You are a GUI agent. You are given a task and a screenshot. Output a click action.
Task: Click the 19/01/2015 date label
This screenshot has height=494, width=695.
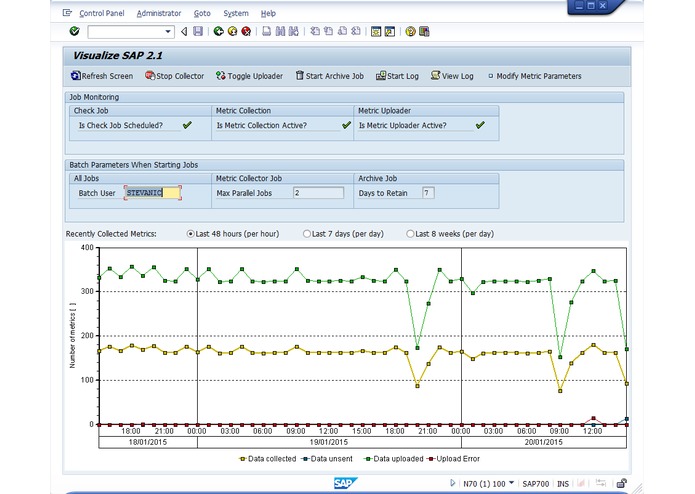[328, 442]
